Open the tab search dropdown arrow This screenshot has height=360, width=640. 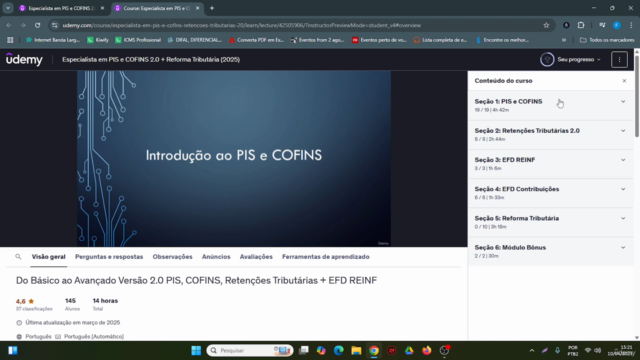click(8, 8)
